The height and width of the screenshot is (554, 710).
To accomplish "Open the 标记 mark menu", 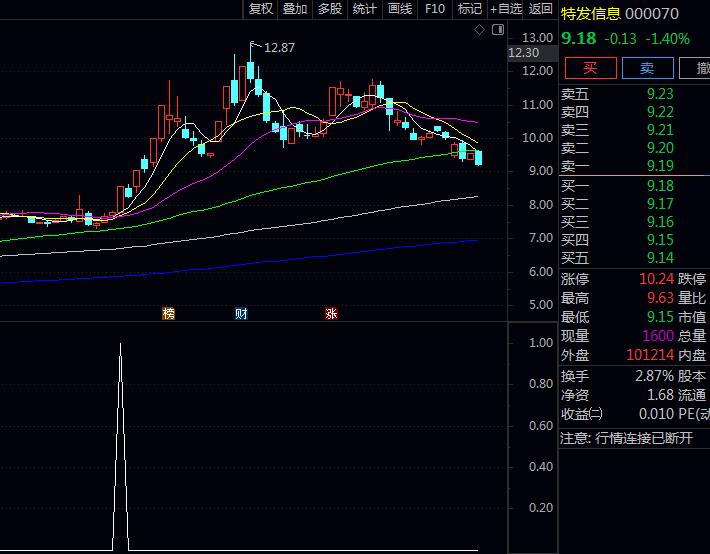I will 469,9.
